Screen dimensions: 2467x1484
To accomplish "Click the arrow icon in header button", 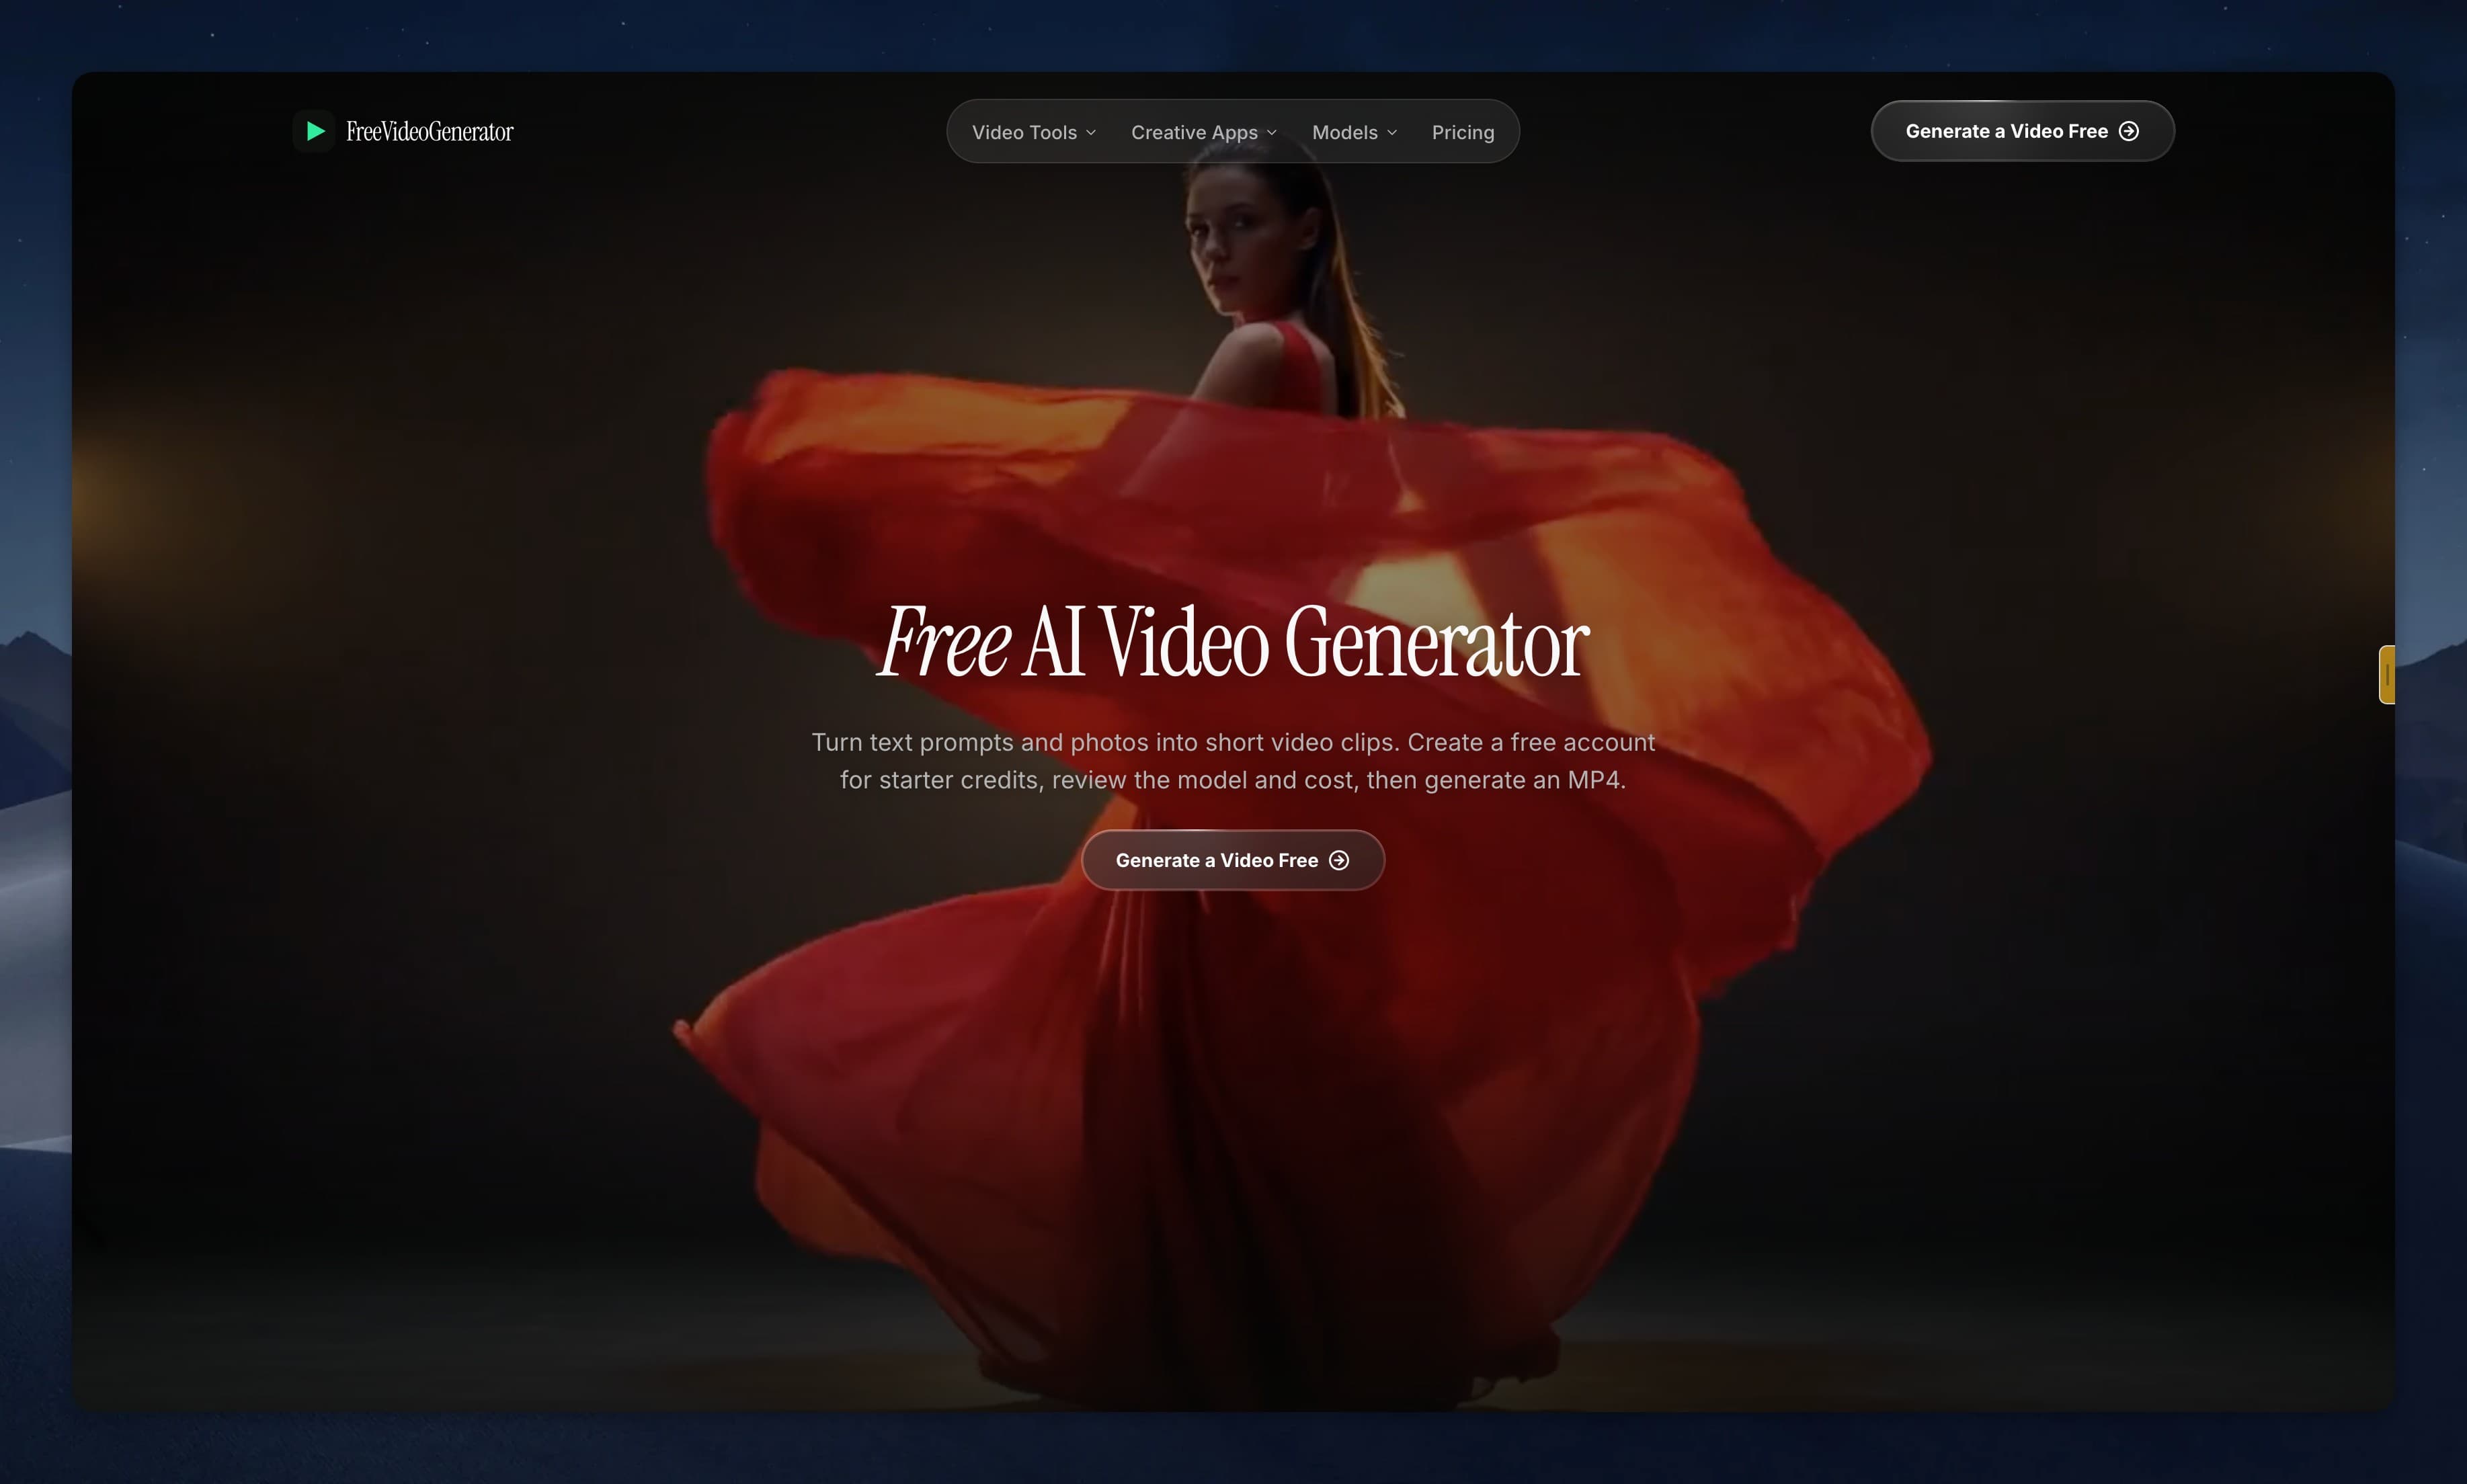I will click(2129, 131).
